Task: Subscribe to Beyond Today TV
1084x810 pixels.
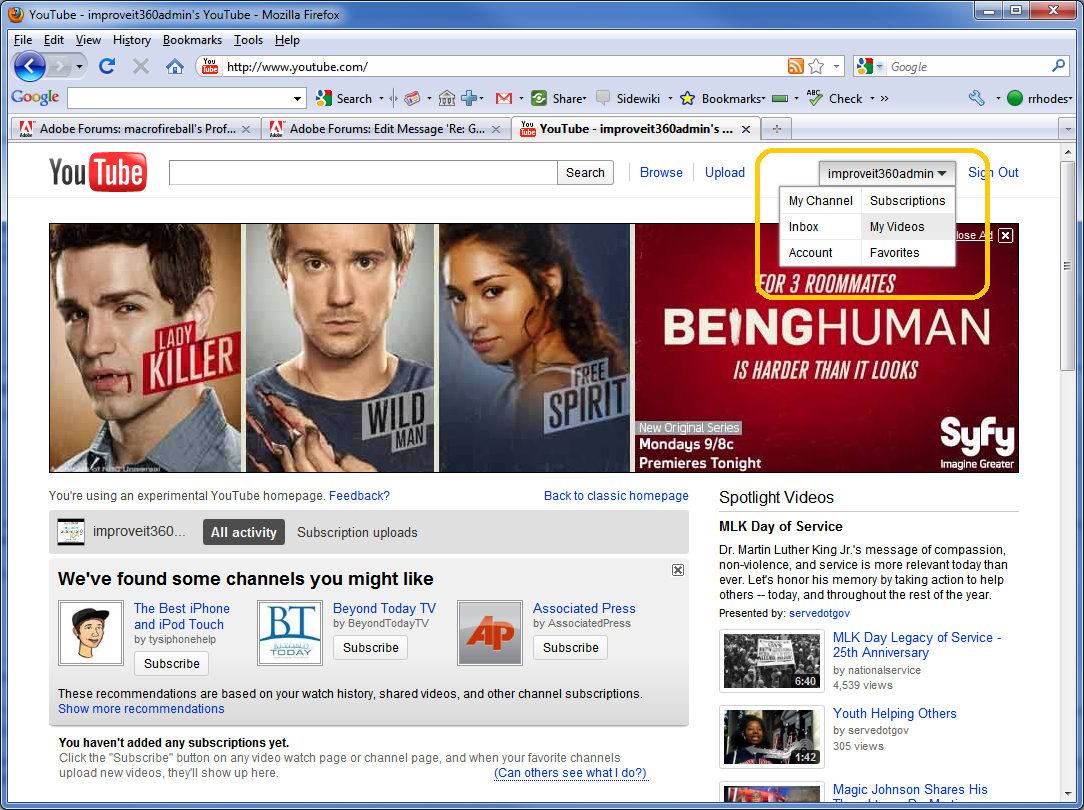Action: tap(371, 648)
